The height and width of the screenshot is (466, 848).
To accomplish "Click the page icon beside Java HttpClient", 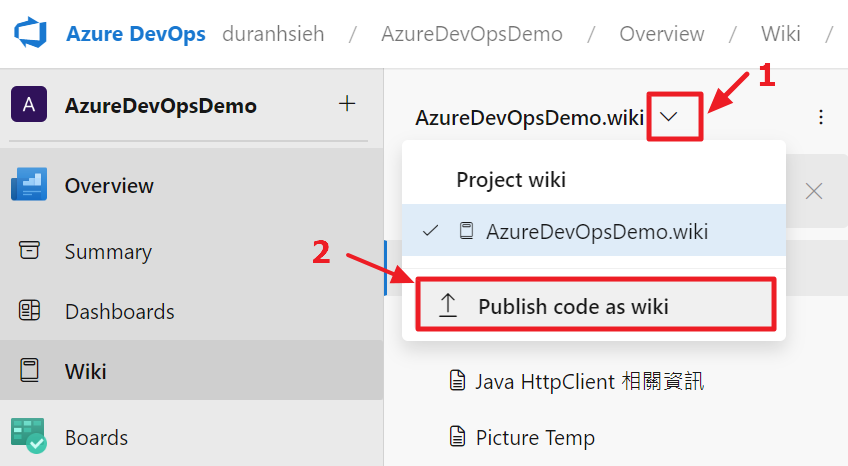I will [x=458, y=380].
